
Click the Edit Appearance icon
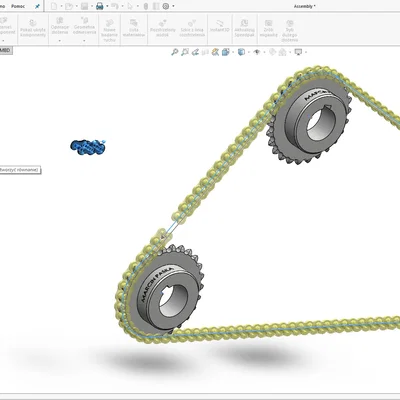(272, 52)
